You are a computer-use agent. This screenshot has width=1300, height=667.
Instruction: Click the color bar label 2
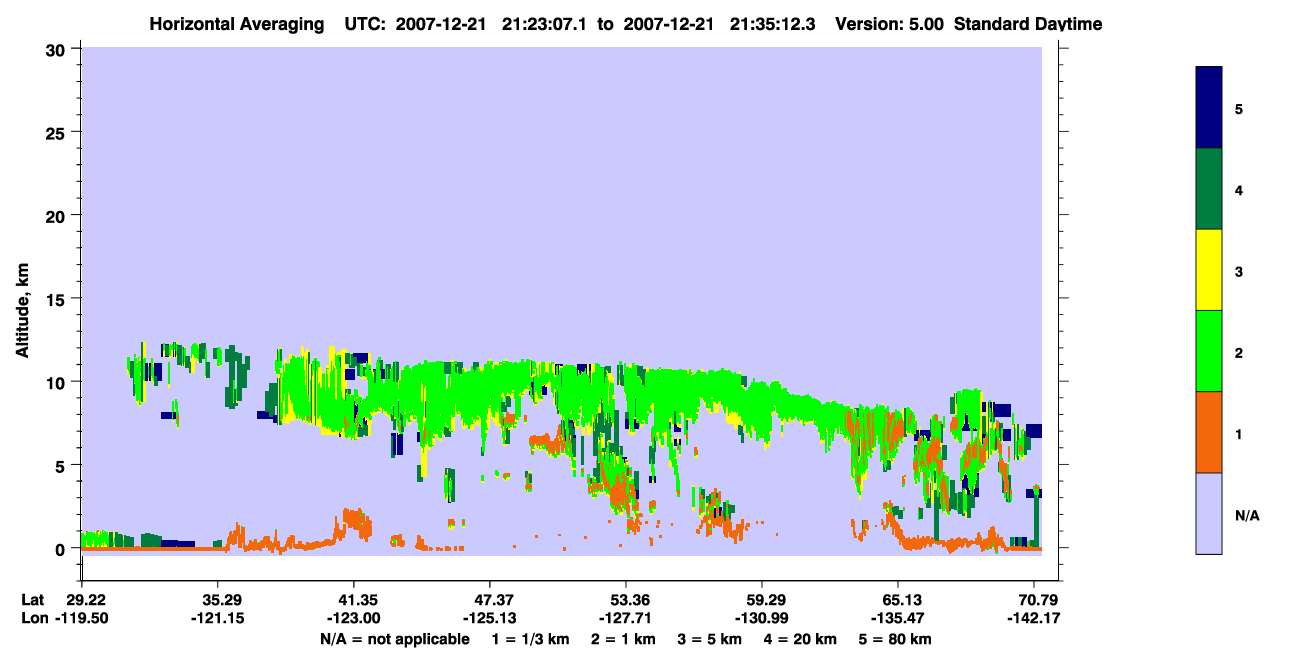pos(1238,352)
